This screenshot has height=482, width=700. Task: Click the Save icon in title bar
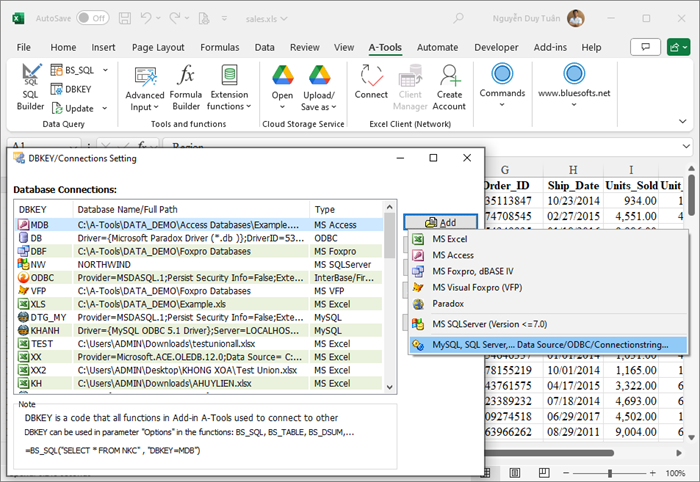[x=125, y=18]
